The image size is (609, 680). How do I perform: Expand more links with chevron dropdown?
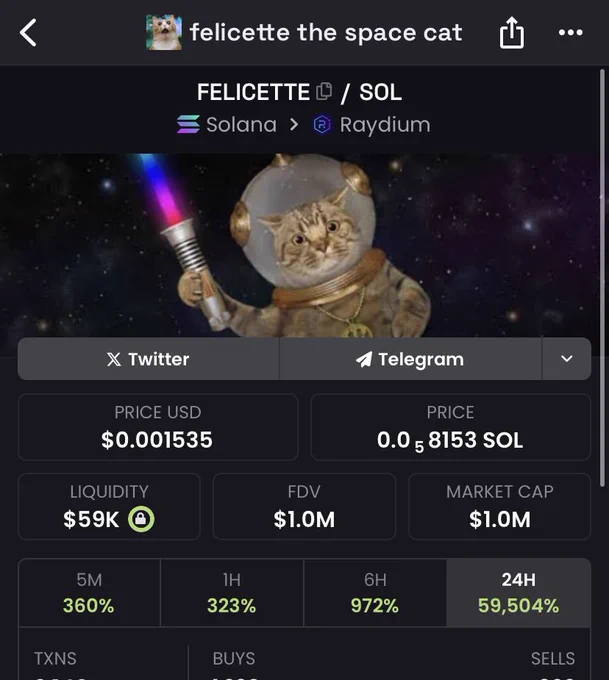point(566,359)
